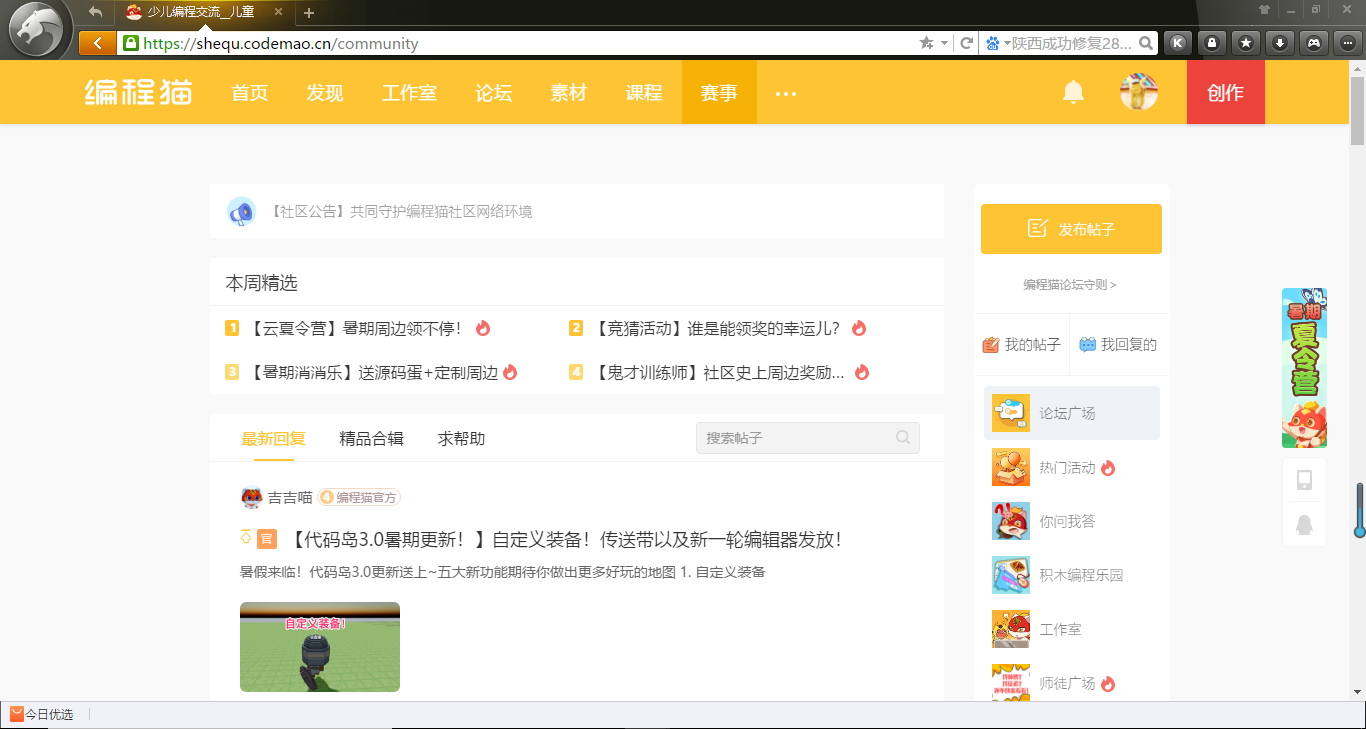1366x729 pixels.
Task: Open the 【云夏令营】暑期周边领不停 post
Action: (x=354, y=328)
